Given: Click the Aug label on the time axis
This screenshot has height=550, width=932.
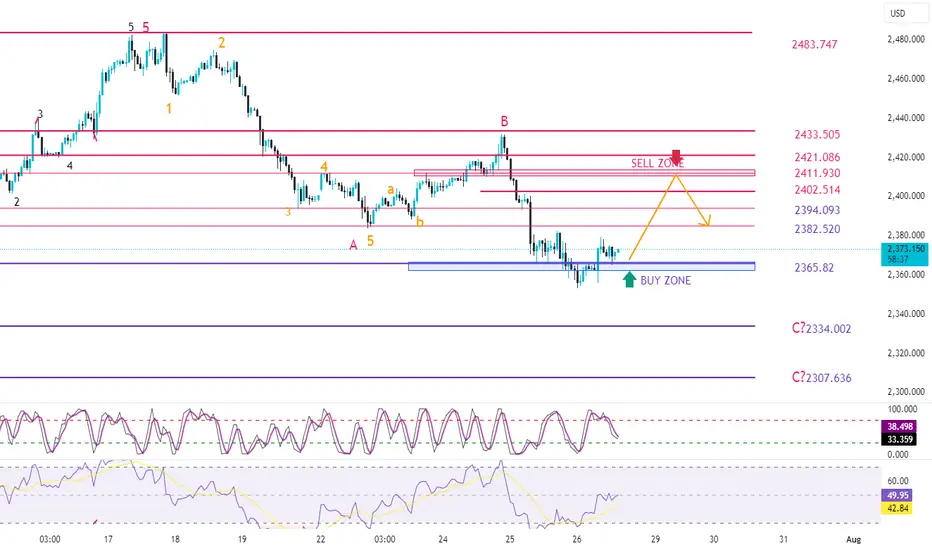Looking at the screenshot, I should tap(854, 539).
